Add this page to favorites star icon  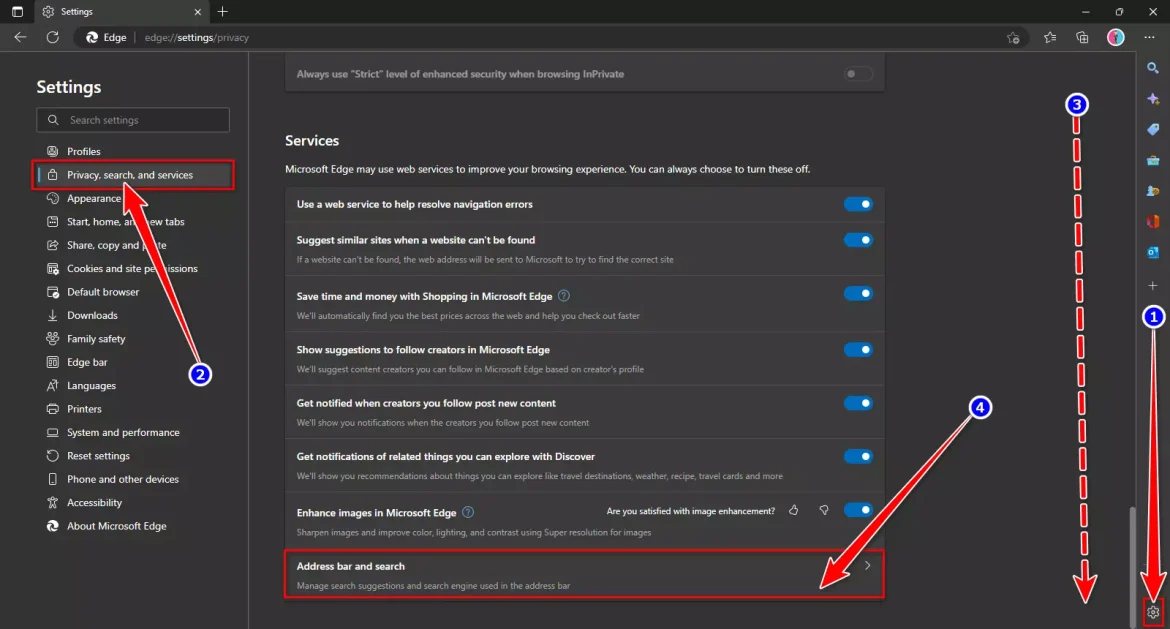[x=1013, y=37]
